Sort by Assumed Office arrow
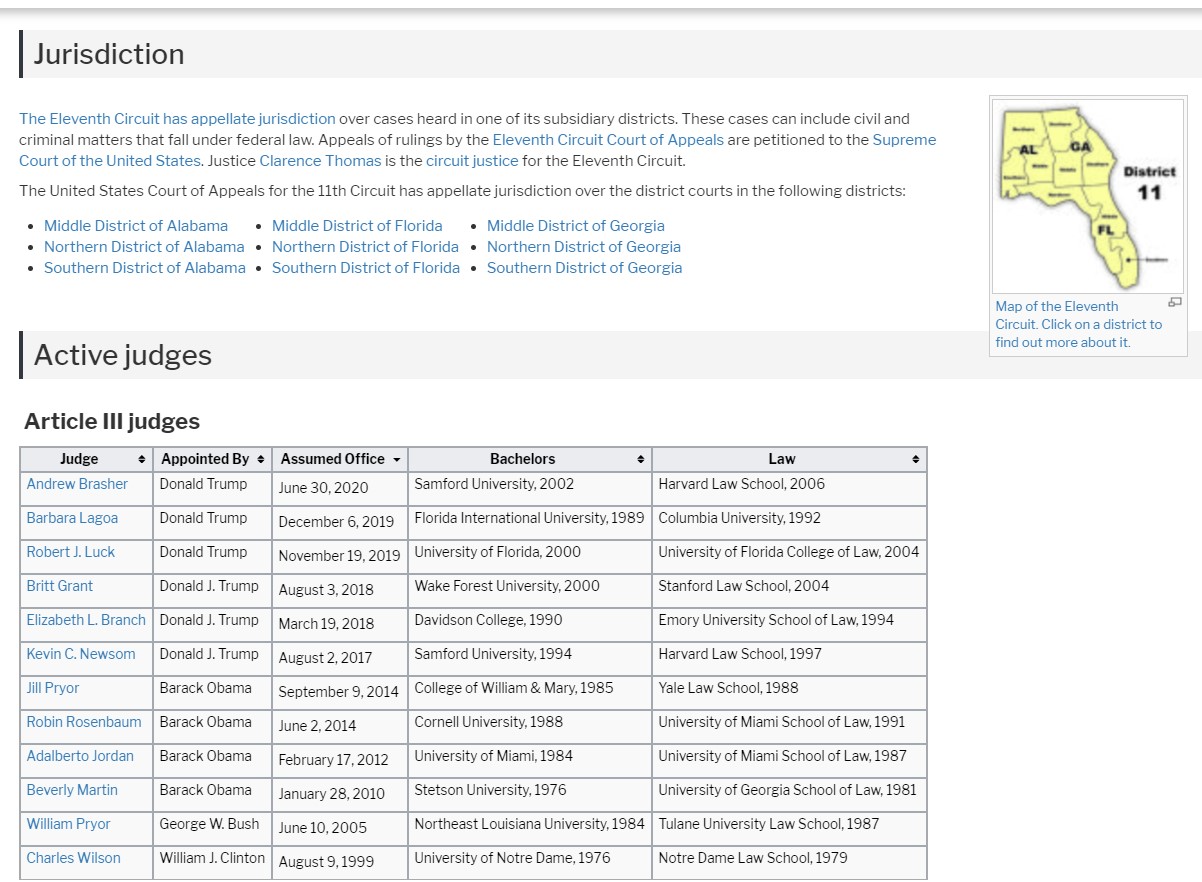The image size is (1202, 882). pos(397,459)
